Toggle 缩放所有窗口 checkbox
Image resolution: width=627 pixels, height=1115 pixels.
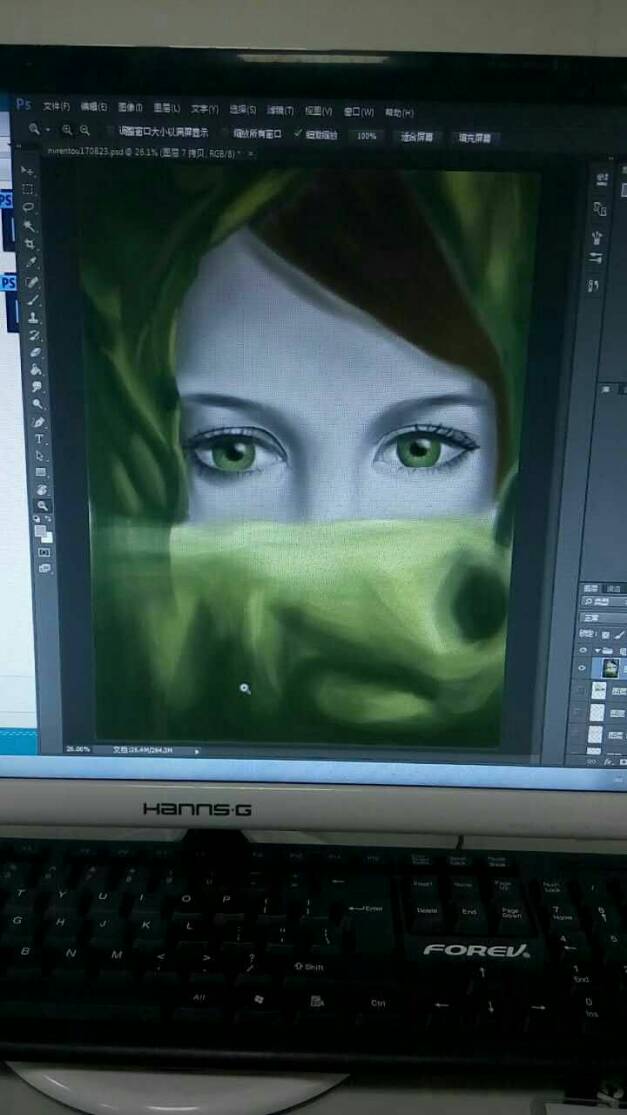tap(225, 133)
